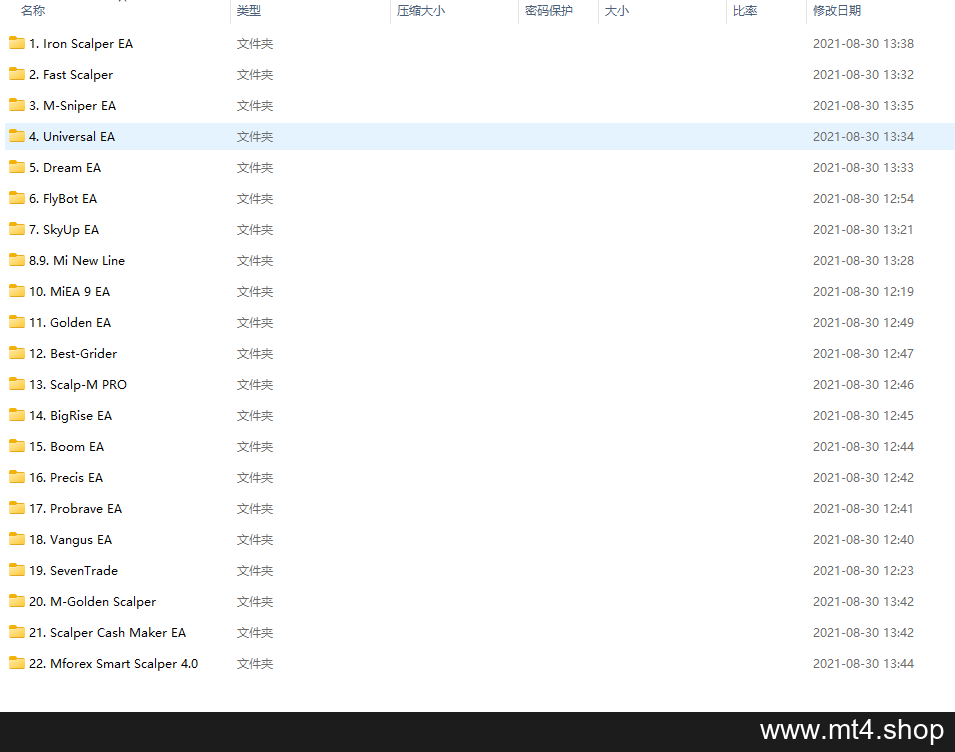The image size is (955, 752).
Task: Click the date 2021-08-30 13:38
Action: pos(863,44)
